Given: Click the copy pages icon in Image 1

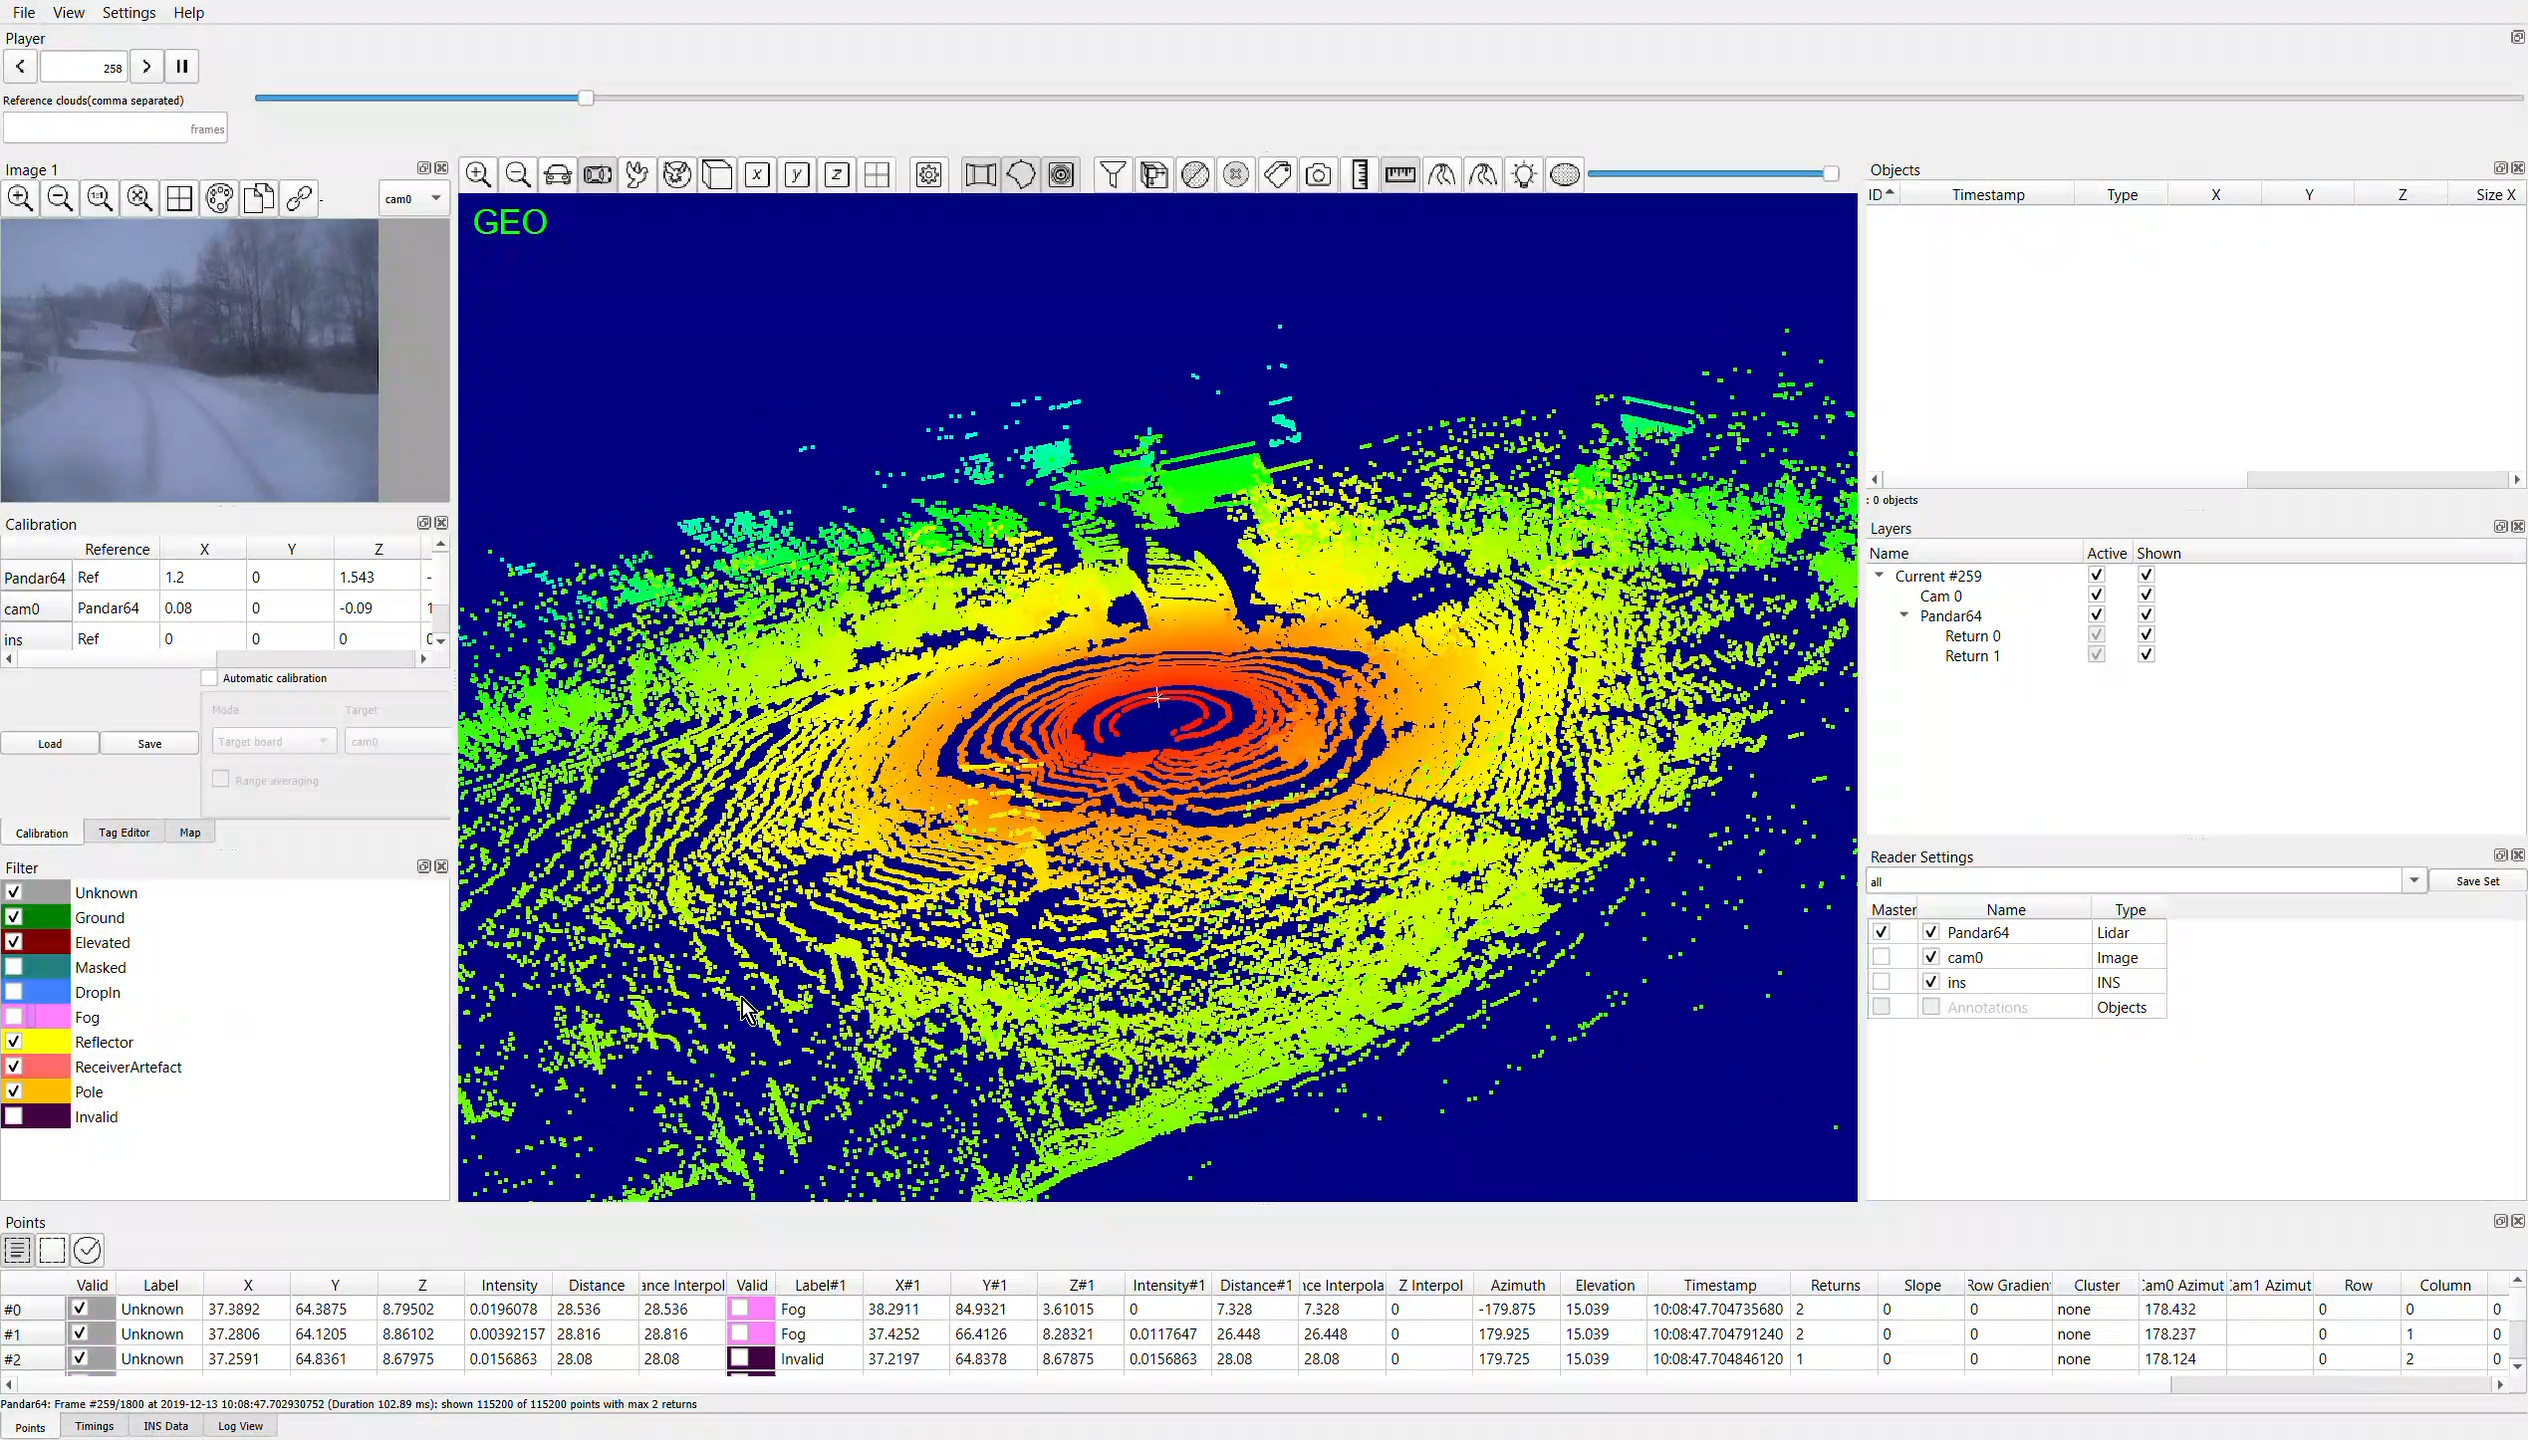Looking at the screenshot, I should (259, 198).
